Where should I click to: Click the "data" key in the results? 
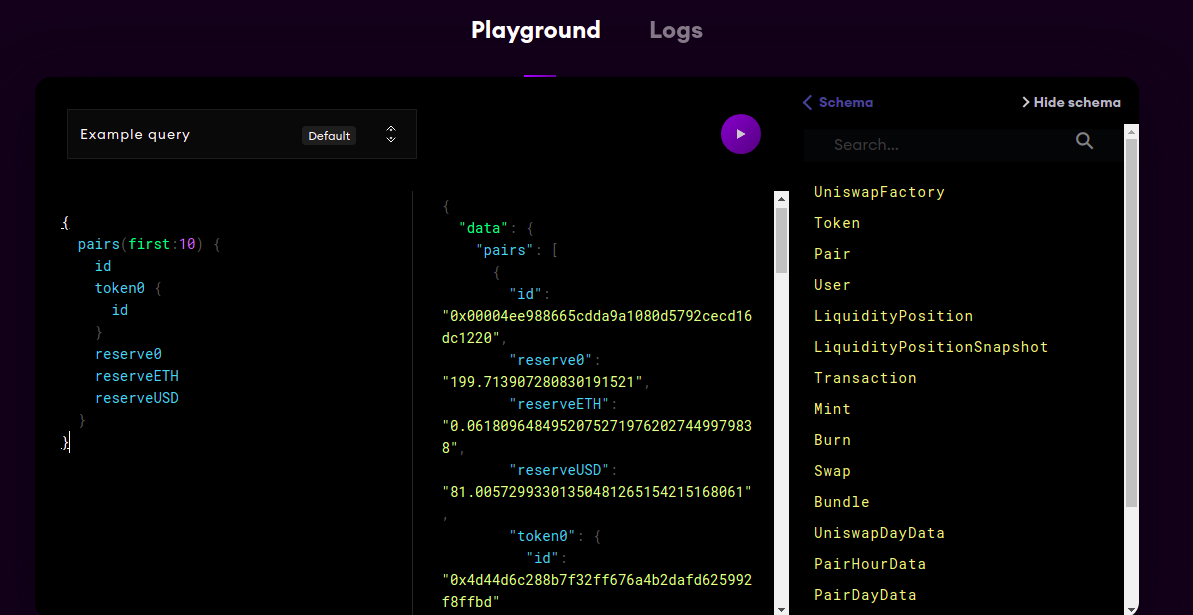(484, 228)
